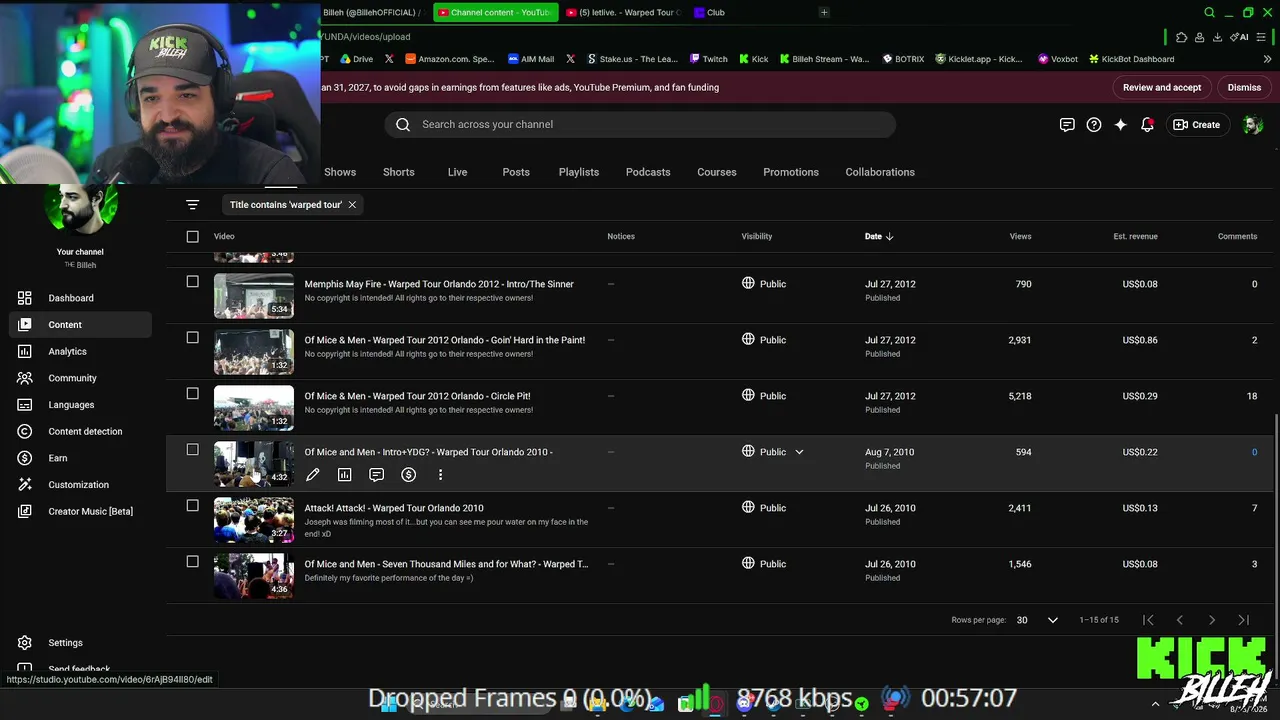Viewport: 1280px width, 720px height.
Task: Go to the last page of results
Action: 1244,620
